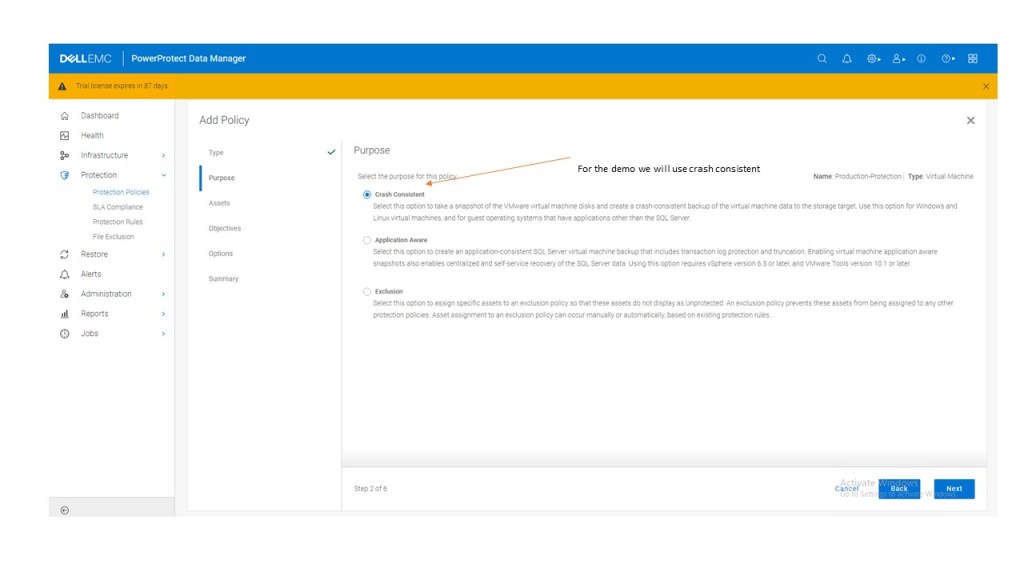
Task: Open the settings gear menu
Action: pyautogui.click(x=873, y=58)
